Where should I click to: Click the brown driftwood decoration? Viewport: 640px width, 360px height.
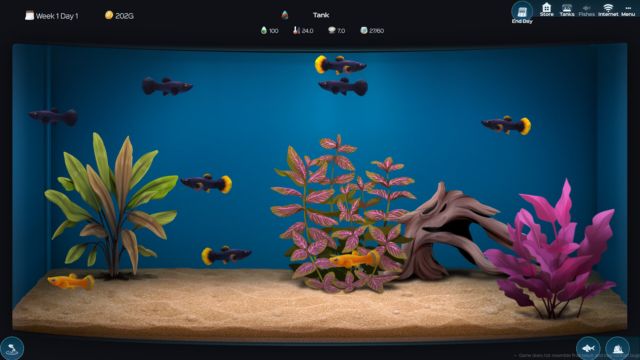tap(453, 233)
